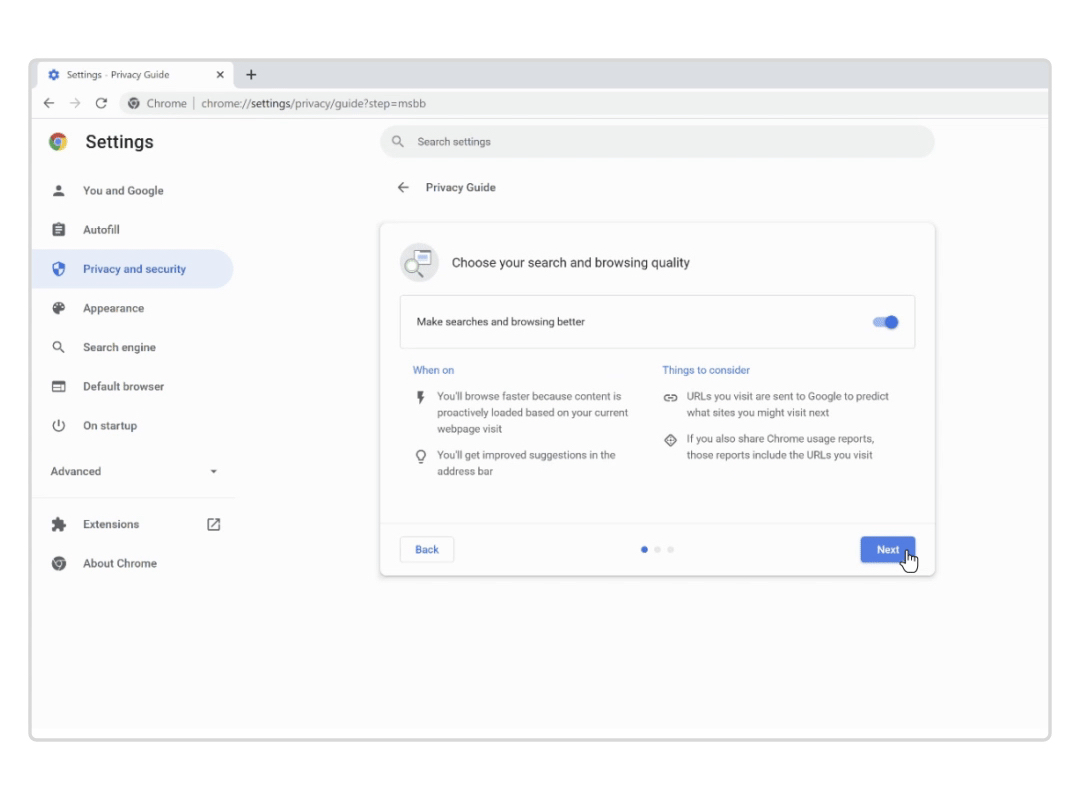Disable Make searches and browsing better

click(884, 322)
